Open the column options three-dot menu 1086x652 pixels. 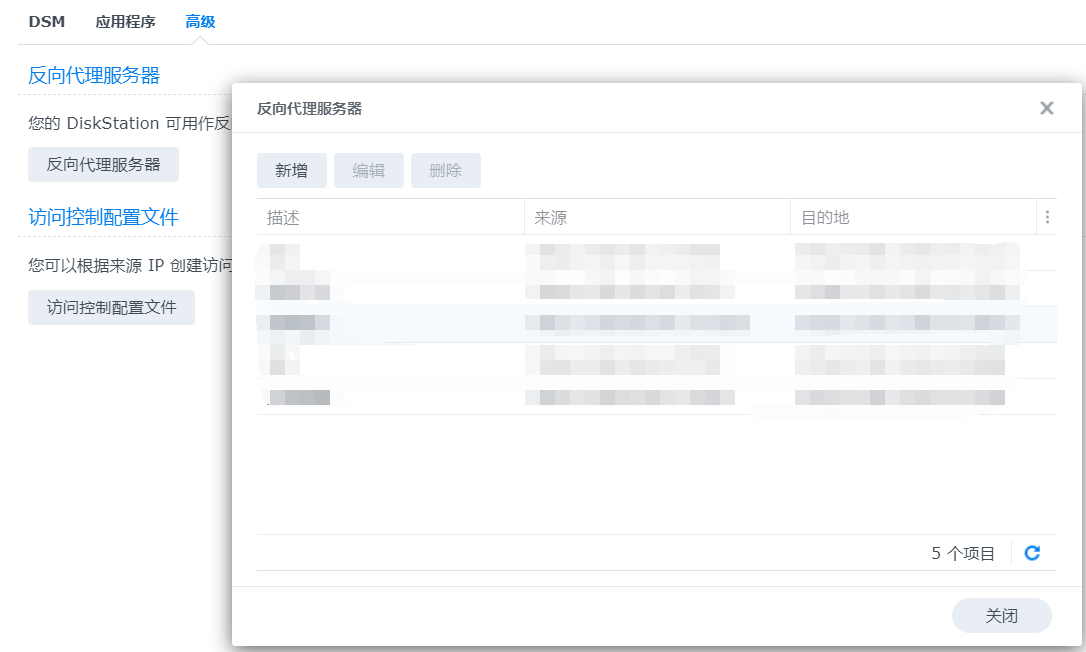[x=1047, y=217]
